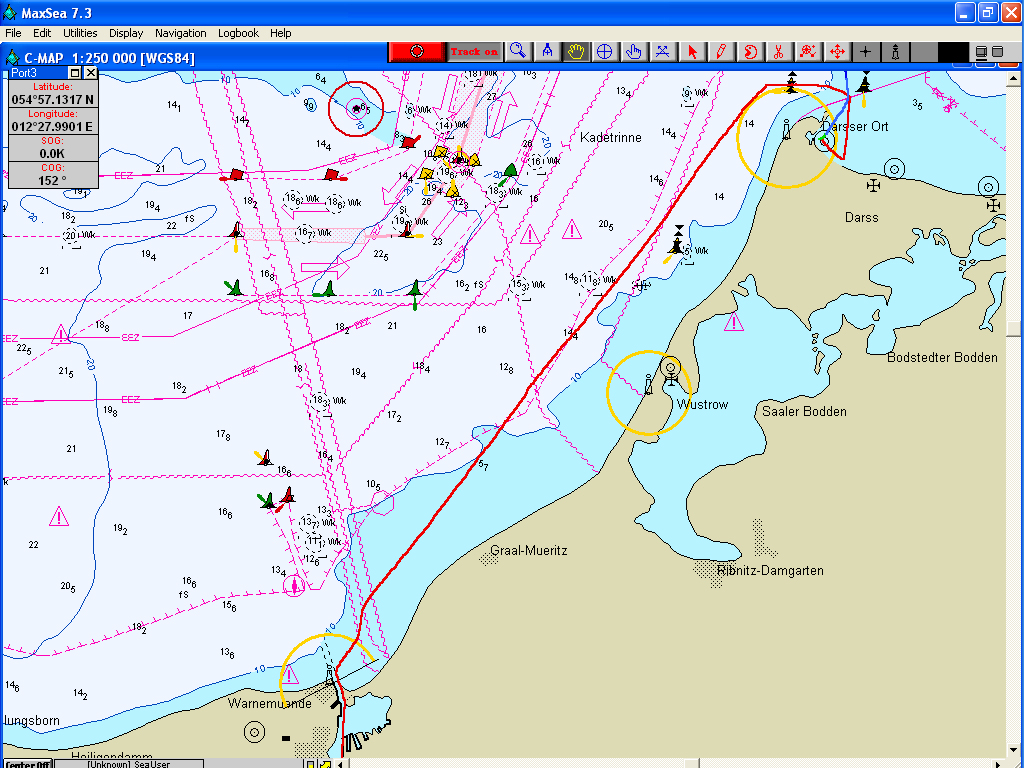Image resolution: width=1024 pixels, height=768 pixels.
Task: Click the C-MAP chart window icon
Action: pos(12,57)
